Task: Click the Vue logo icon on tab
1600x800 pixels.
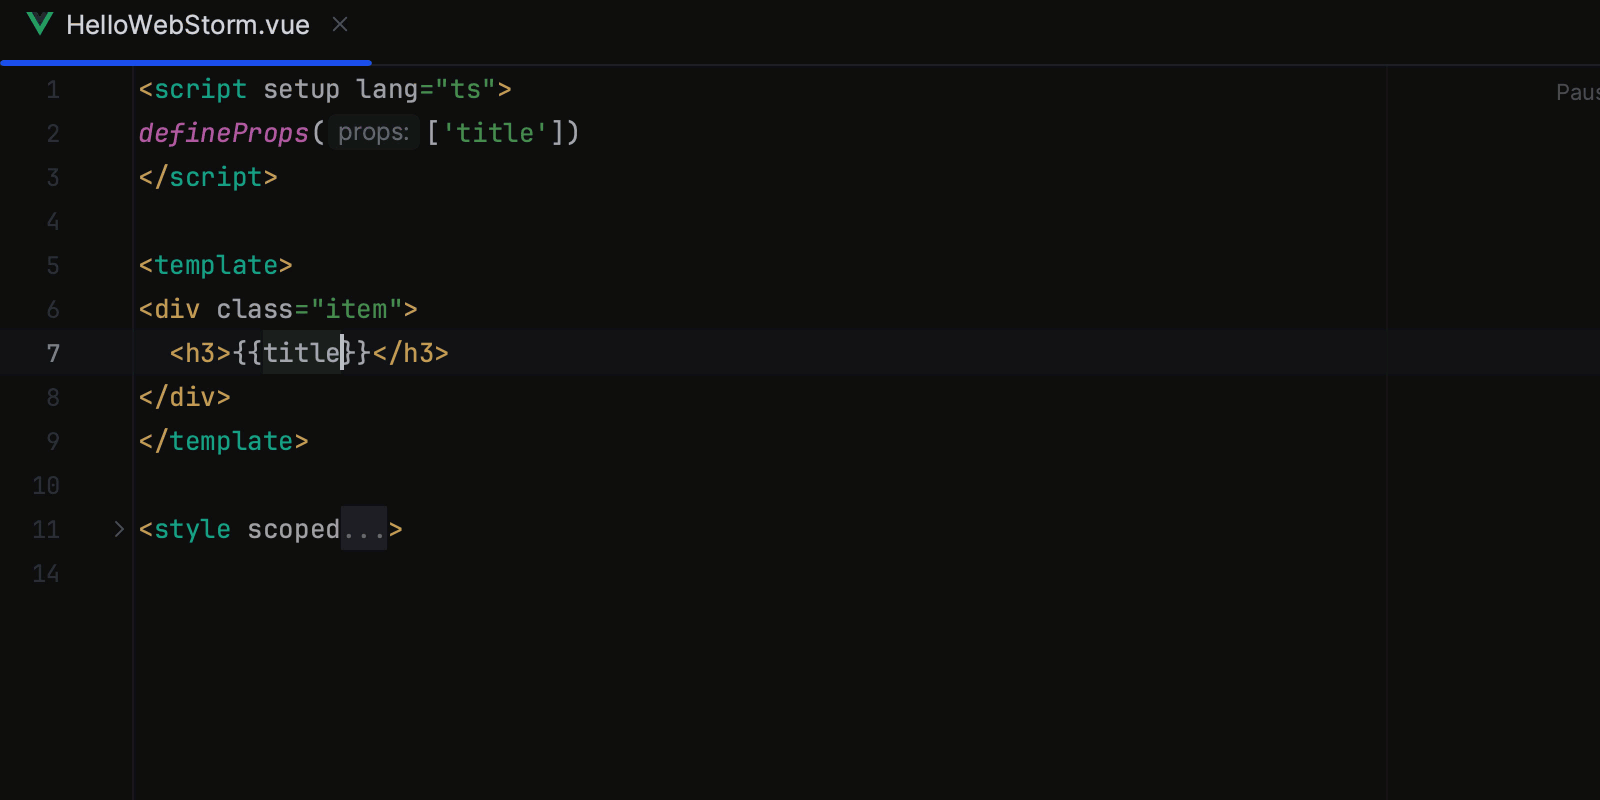Action: click(40, 24)
